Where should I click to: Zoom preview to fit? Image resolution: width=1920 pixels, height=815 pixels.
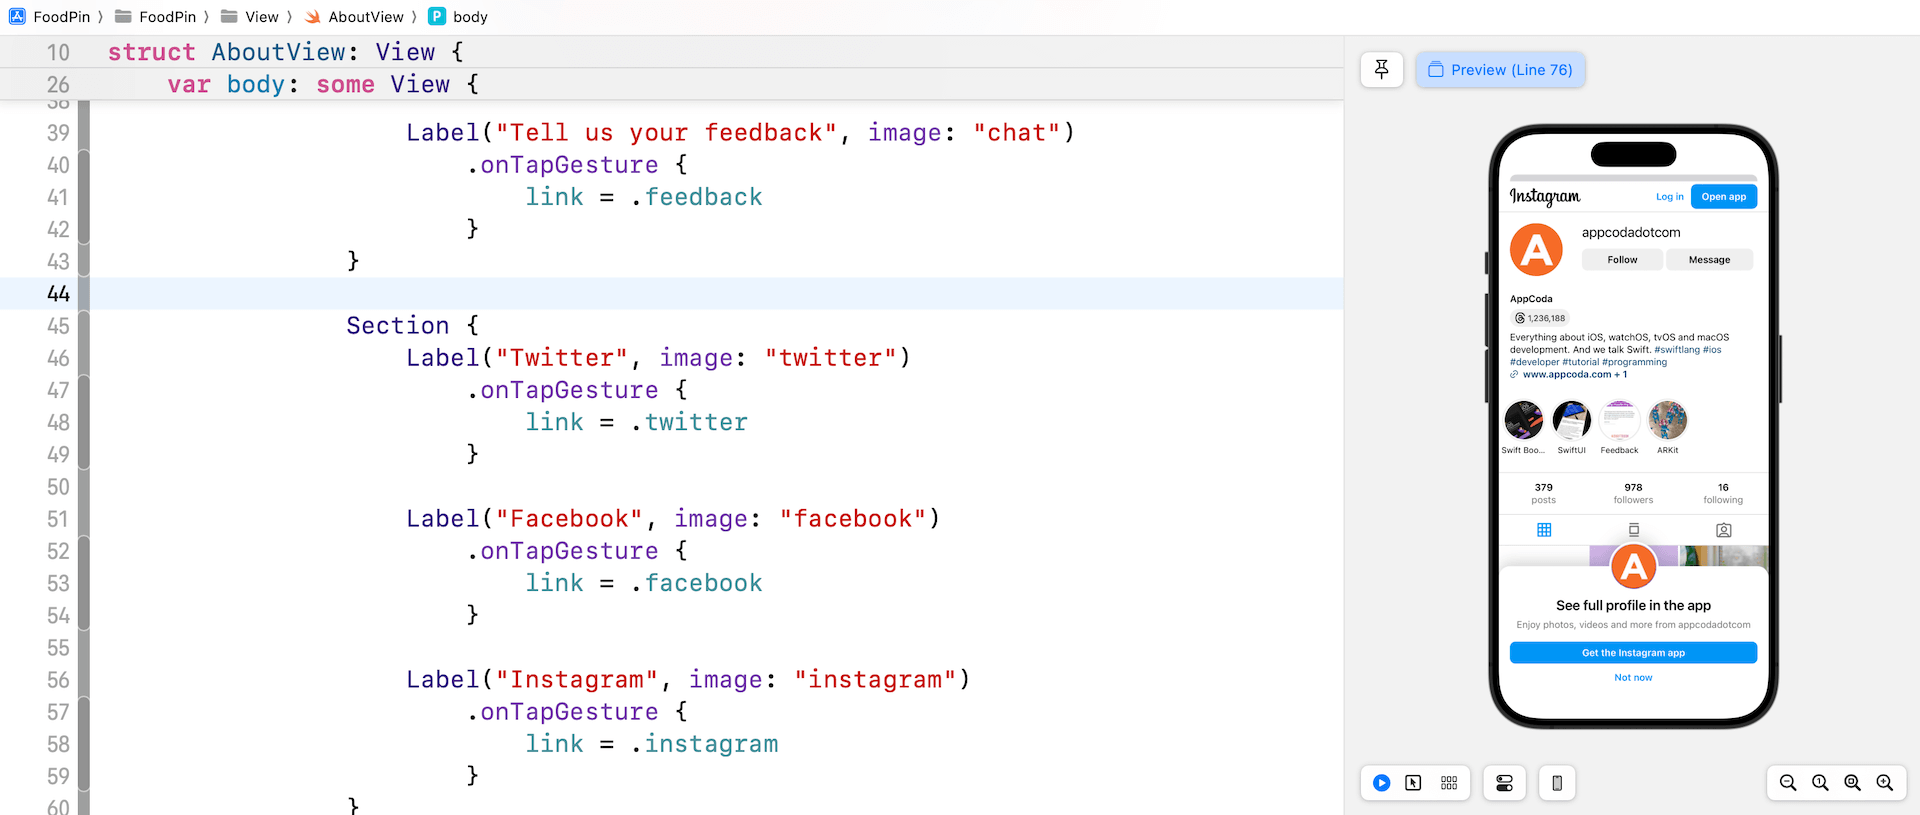click(1852, 783)
